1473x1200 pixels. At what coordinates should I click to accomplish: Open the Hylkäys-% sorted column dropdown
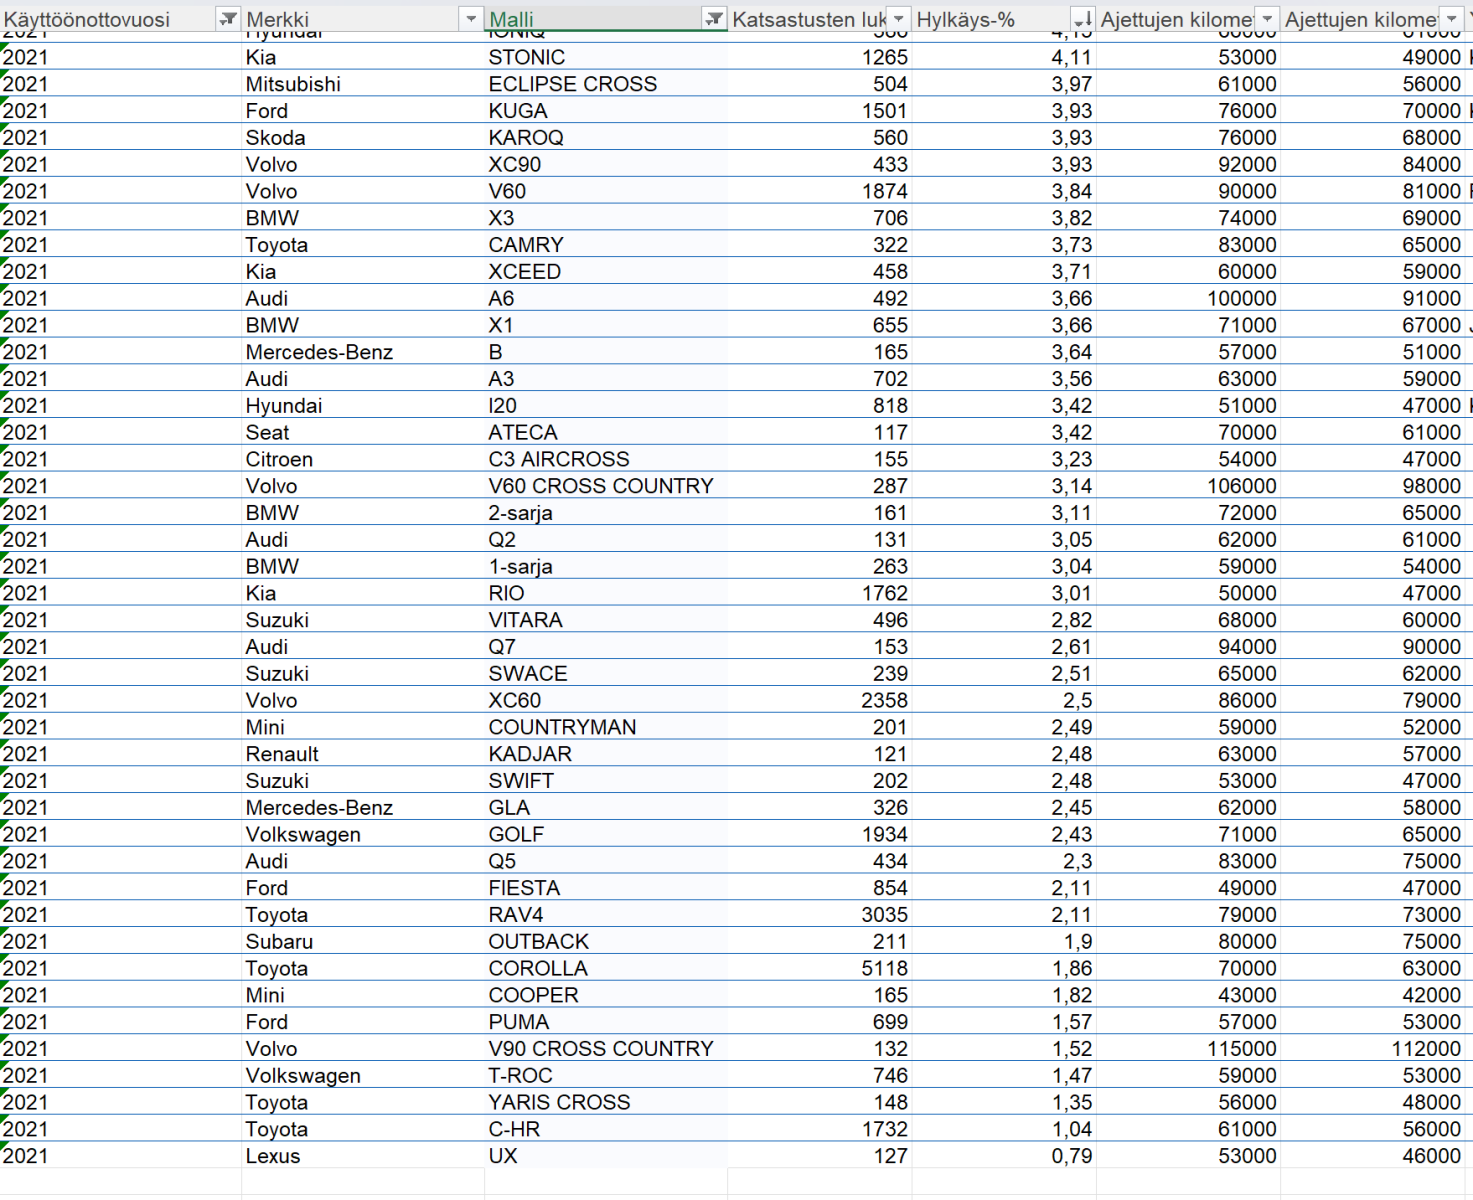(1082, 19)
